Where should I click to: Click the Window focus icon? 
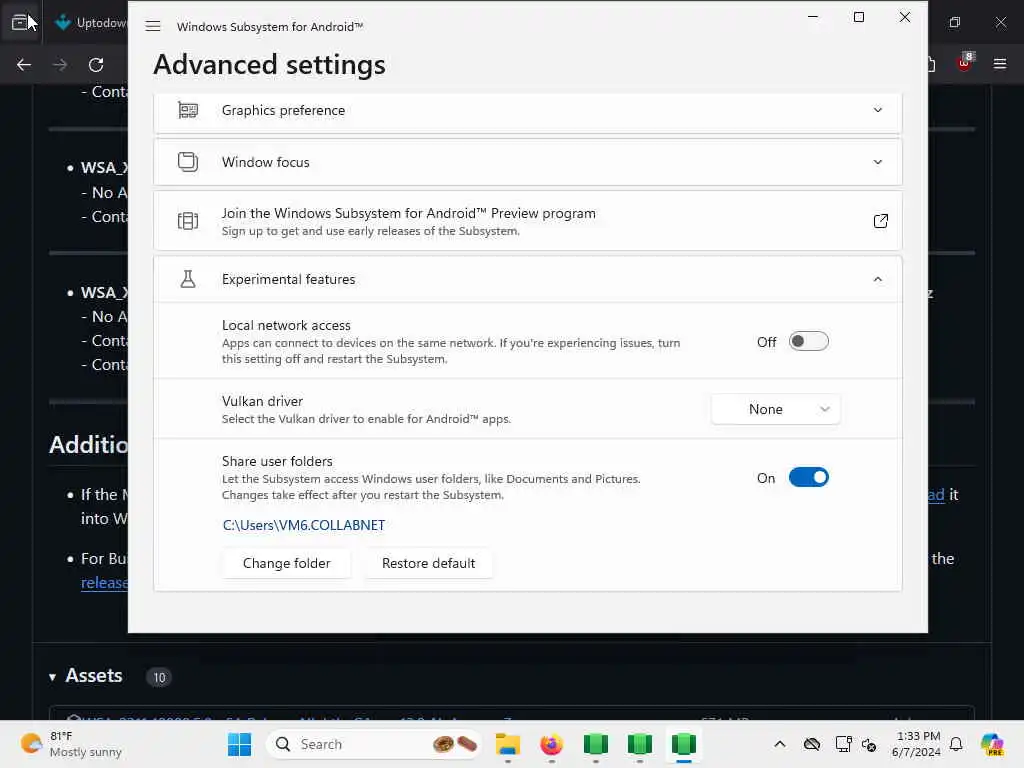coord(188,162)
